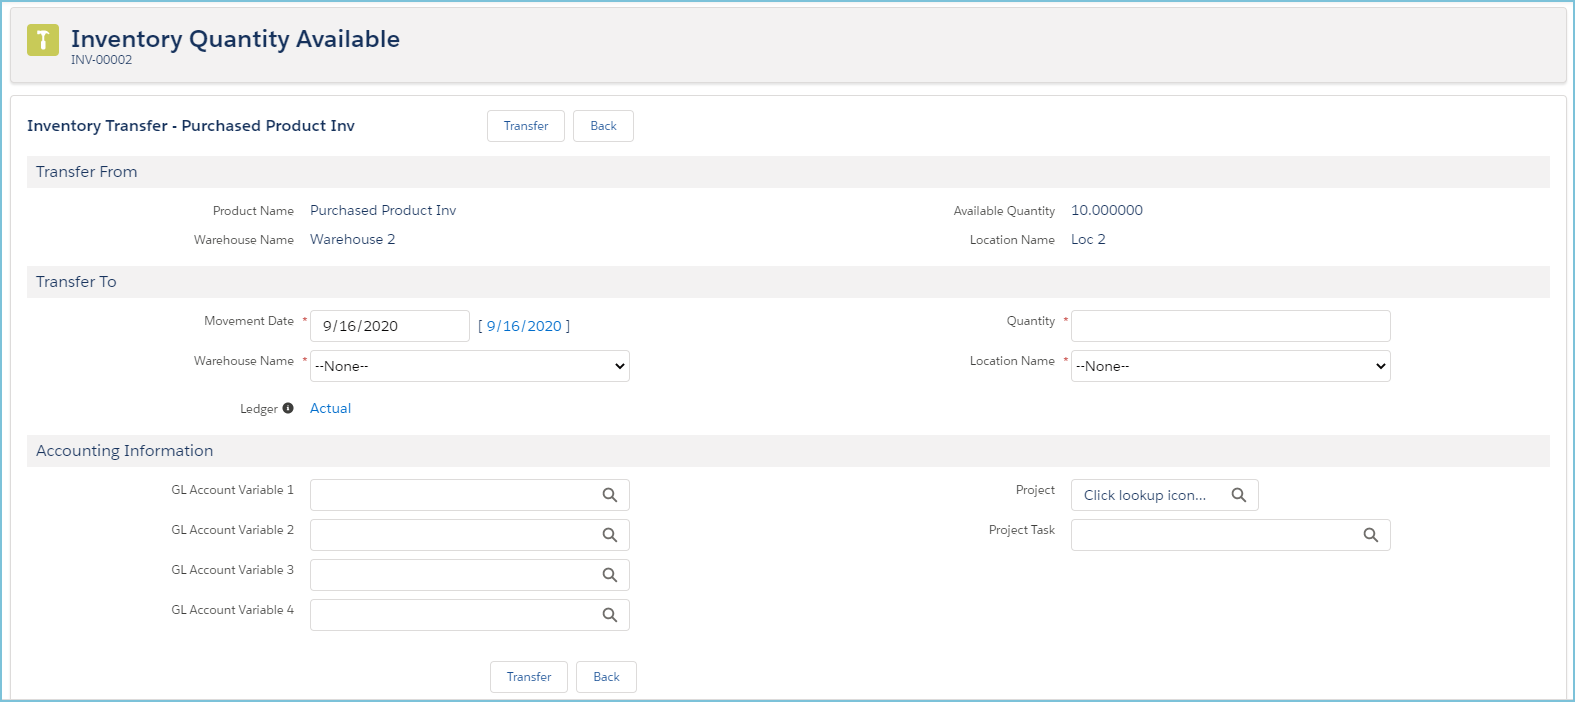The image size is (1575, 702).
Task: Open lookup for GL Account Variable 4
Action: click(x=609, y=615)
